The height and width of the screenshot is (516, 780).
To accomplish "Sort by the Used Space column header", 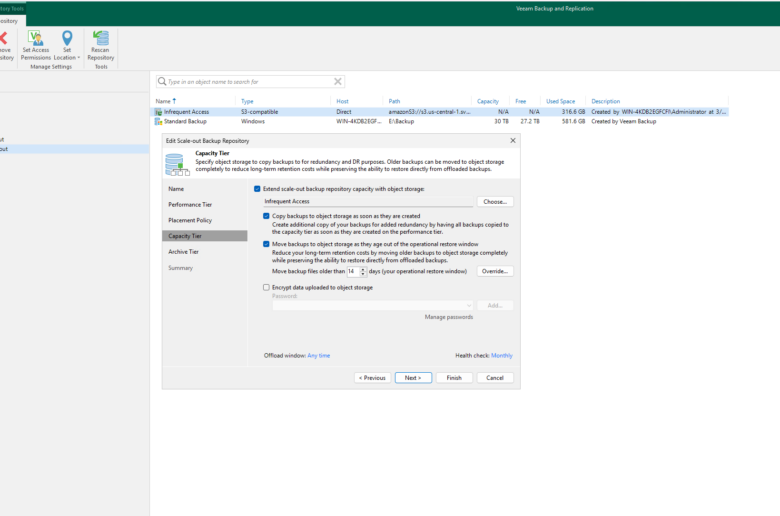I will pos(561,102).
